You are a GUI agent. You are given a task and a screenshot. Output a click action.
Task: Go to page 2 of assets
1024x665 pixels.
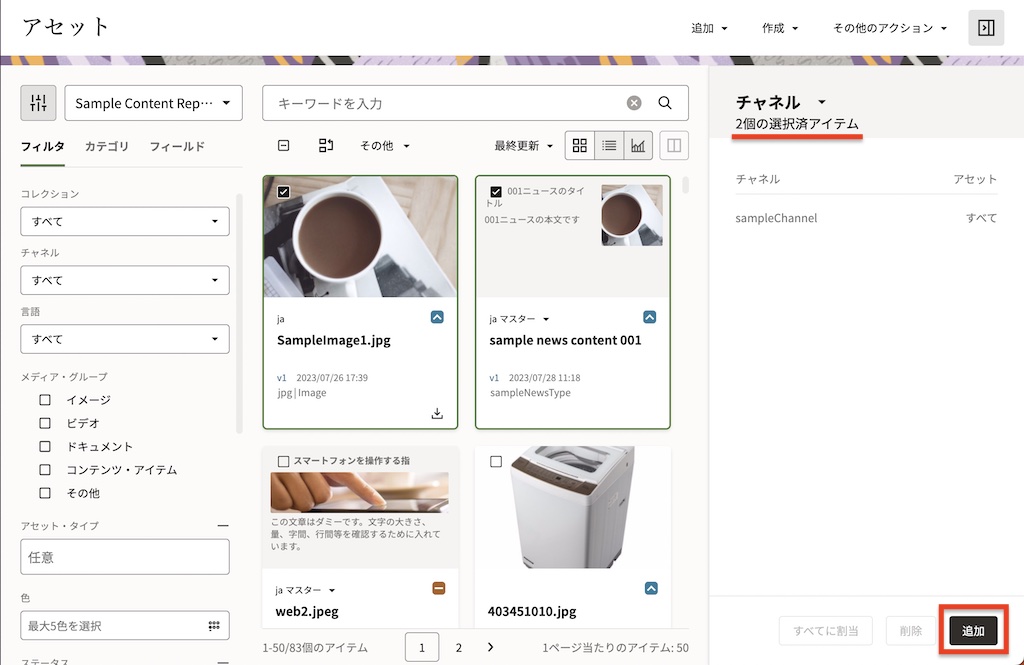pyautogui.click(x=459, y=648)
